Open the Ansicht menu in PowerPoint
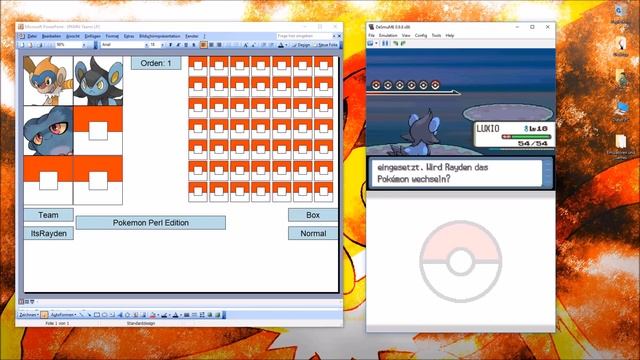640x360 pixels. click(73, 36)
